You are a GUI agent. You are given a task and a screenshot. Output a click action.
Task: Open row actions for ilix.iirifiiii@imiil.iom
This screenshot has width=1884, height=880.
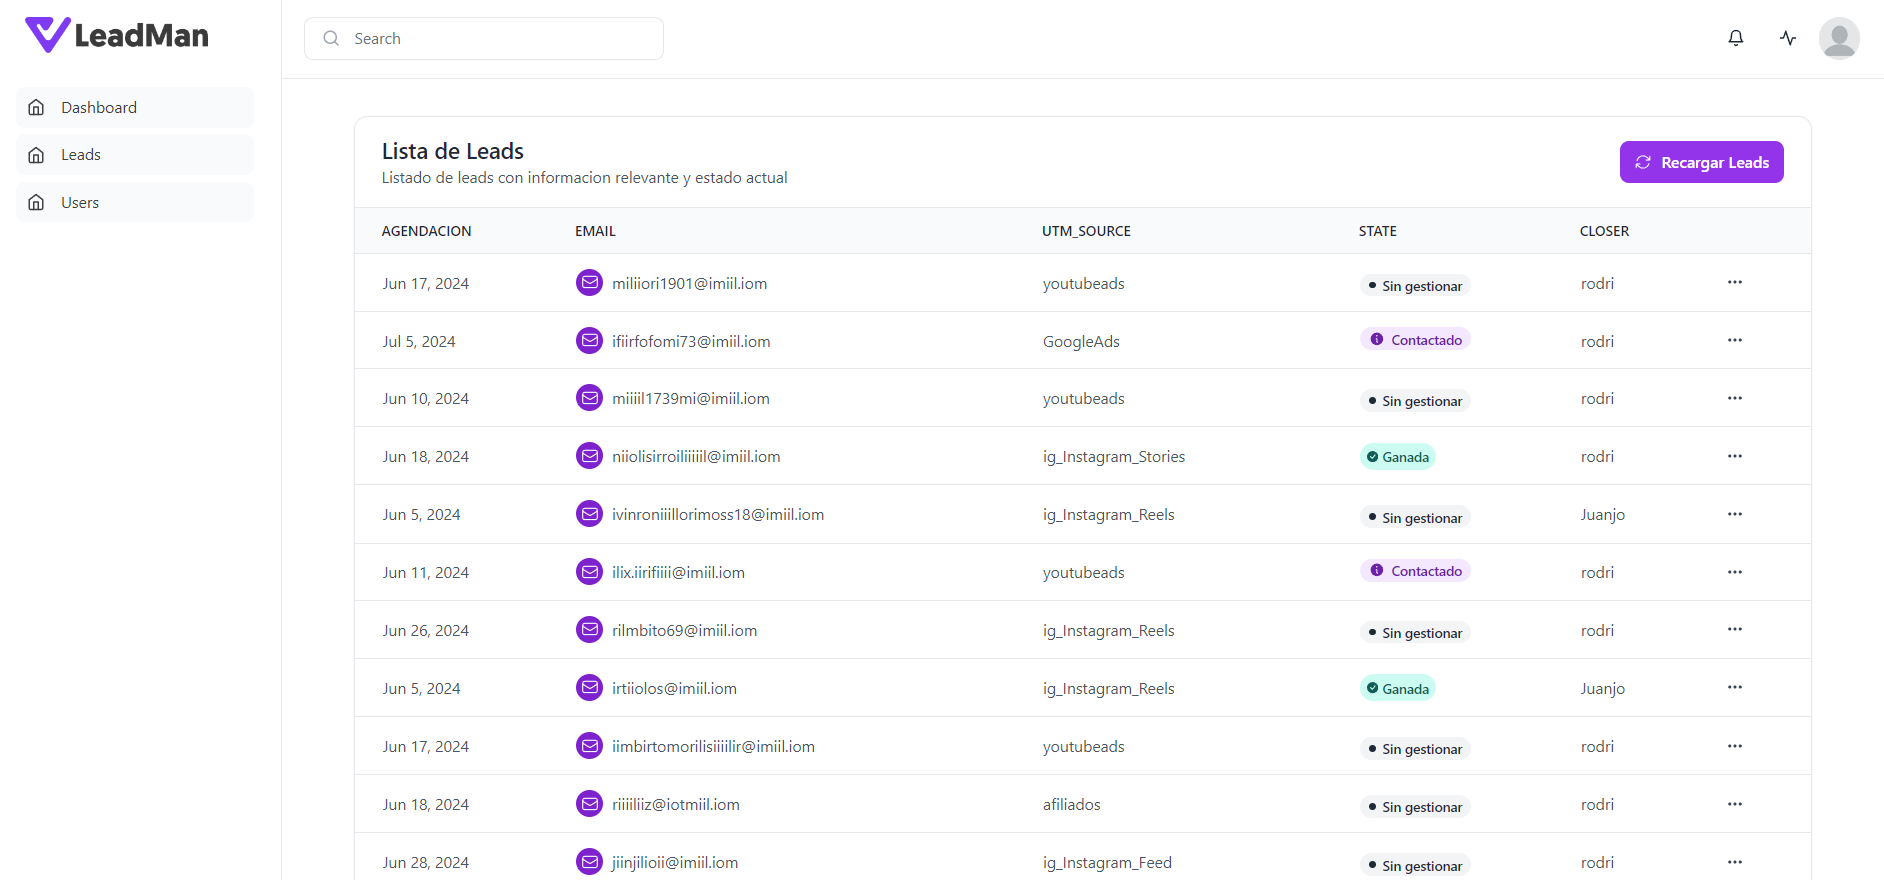click(x=1735, y=572)
